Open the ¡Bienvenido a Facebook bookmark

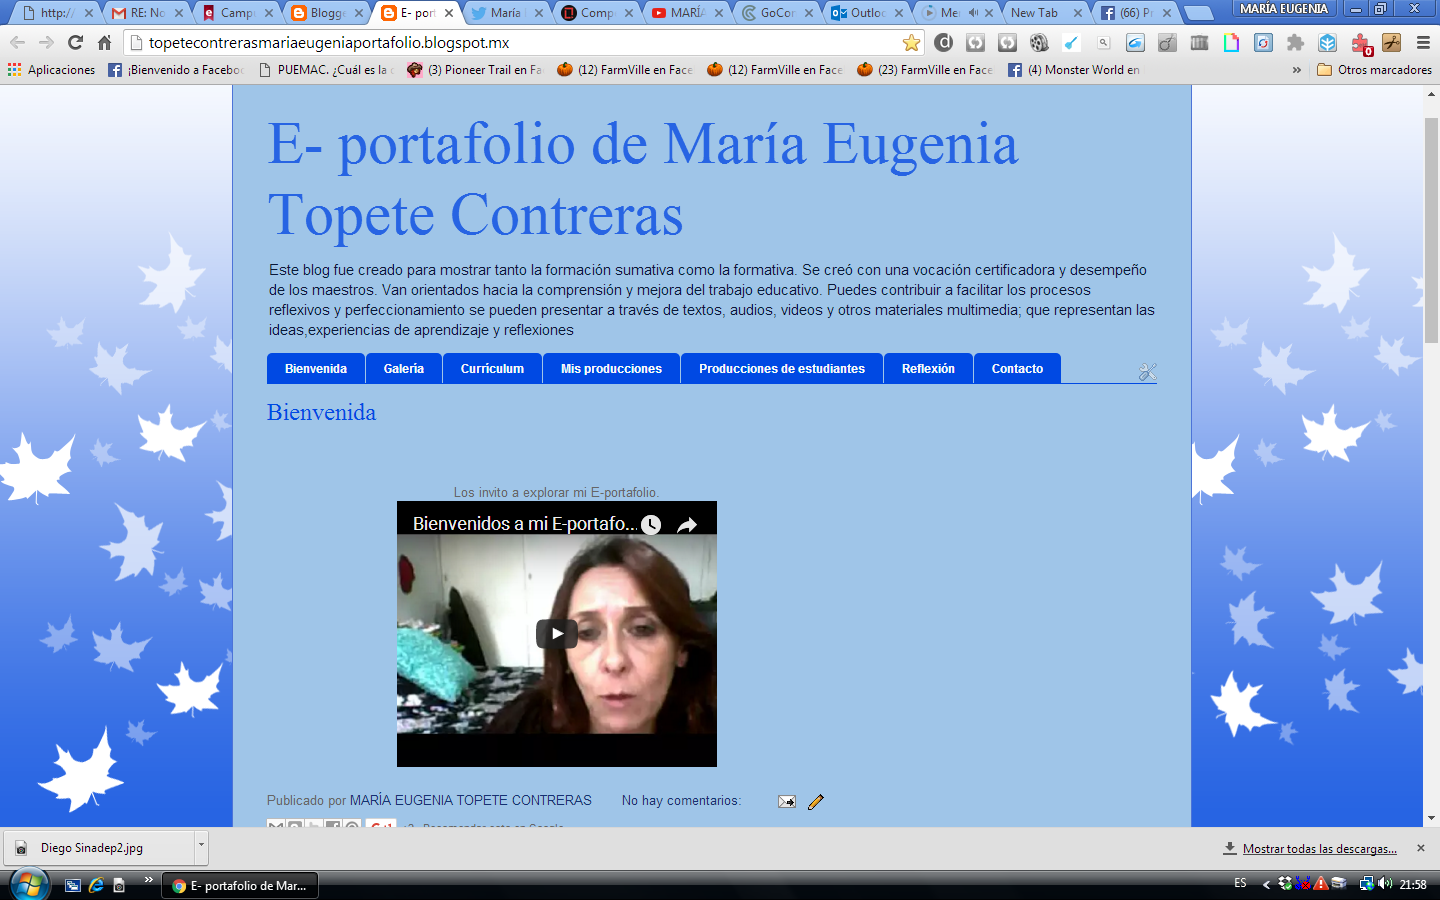pyautogui.click(x=176, y=70)
